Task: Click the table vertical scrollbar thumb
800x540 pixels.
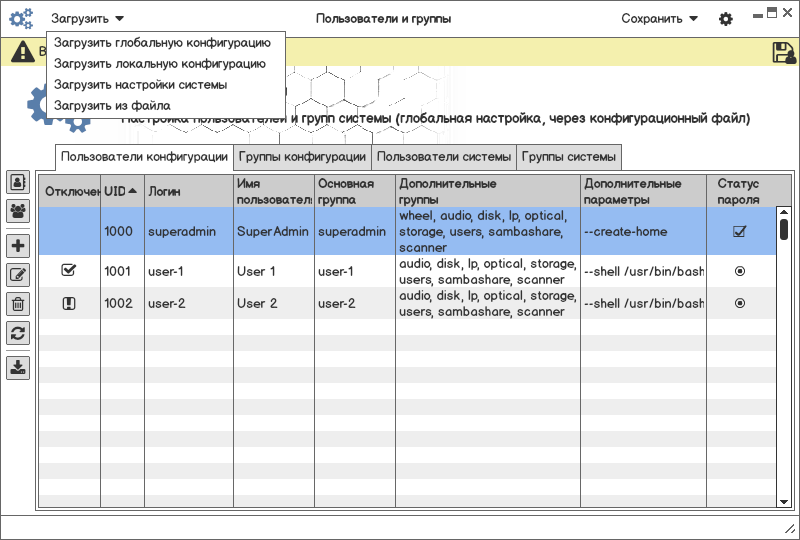Action: coord(784,230)
